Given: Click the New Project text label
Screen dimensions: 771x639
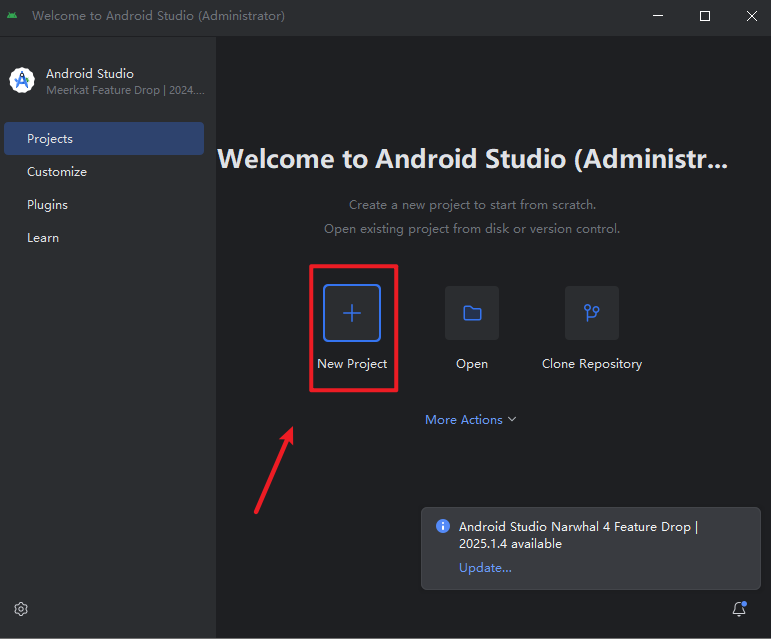Looking at the screenshot, I should coord(352,364).
